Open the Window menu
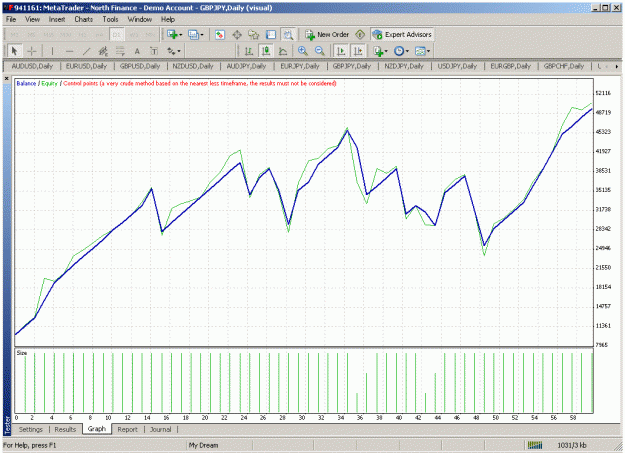 140,19
